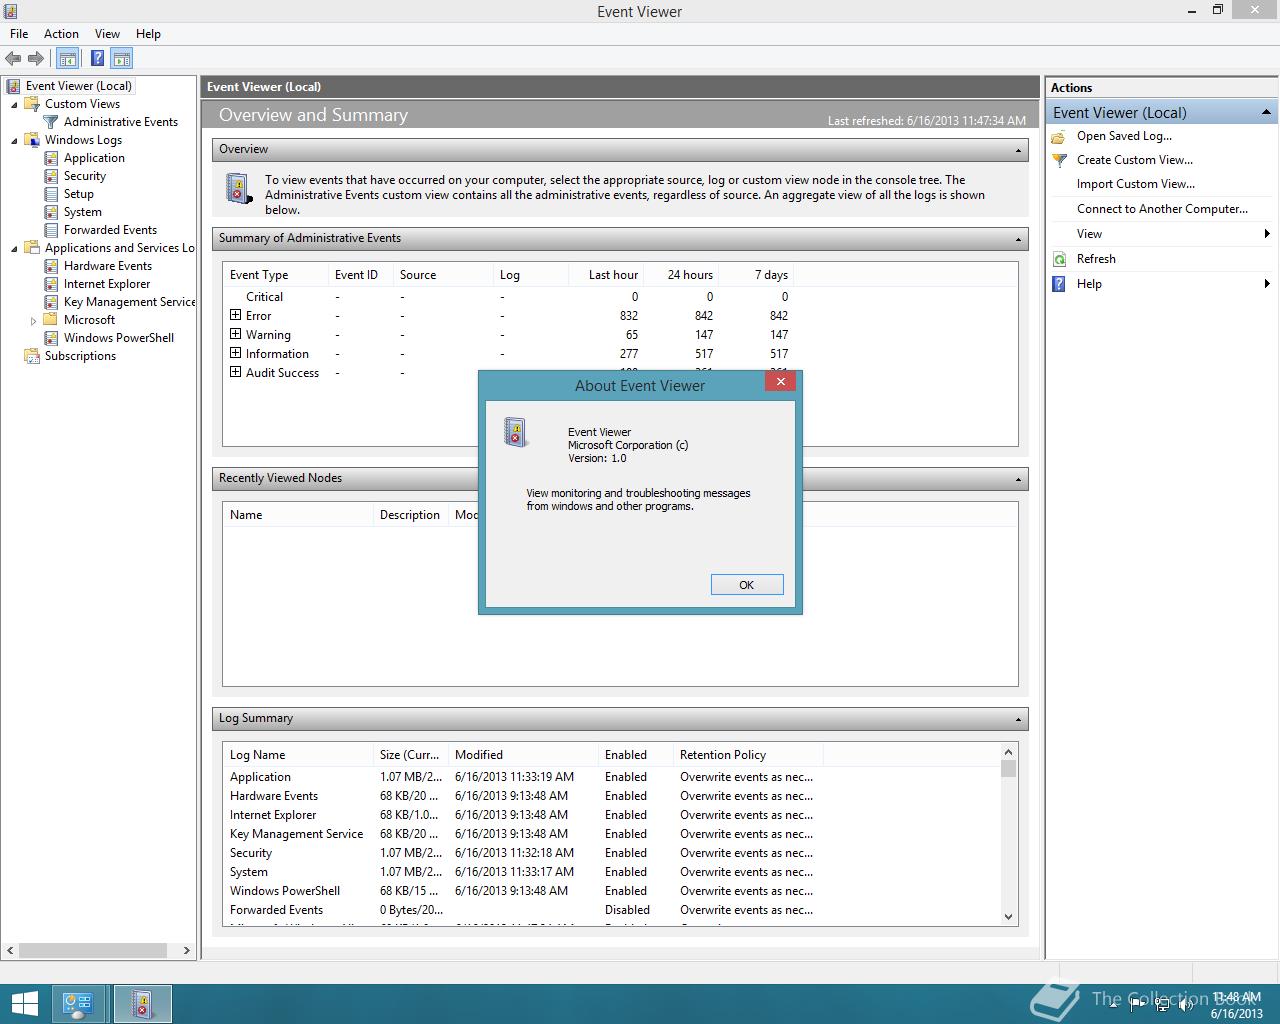Select the Hardware Events row in Log Summary

[610, 796]
